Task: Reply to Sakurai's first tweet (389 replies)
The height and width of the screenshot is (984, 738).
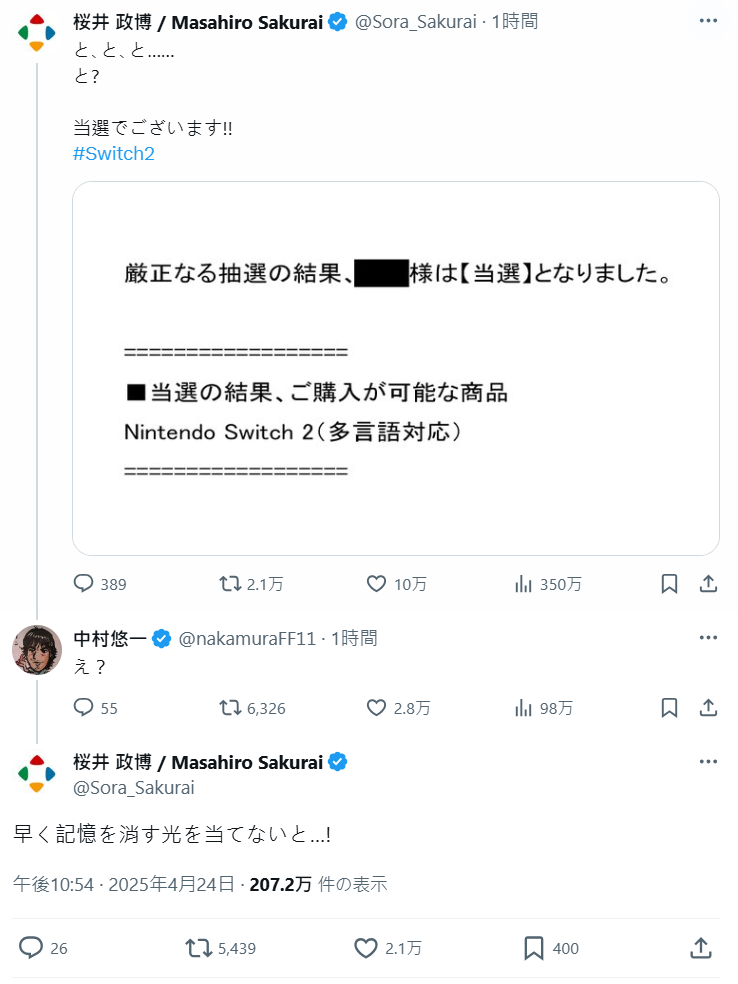Action: pyautogui.click(x=84, y=584)
